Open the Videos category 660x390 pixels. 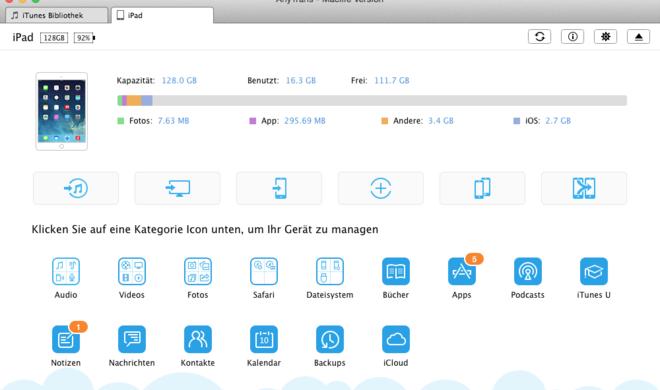132,271
